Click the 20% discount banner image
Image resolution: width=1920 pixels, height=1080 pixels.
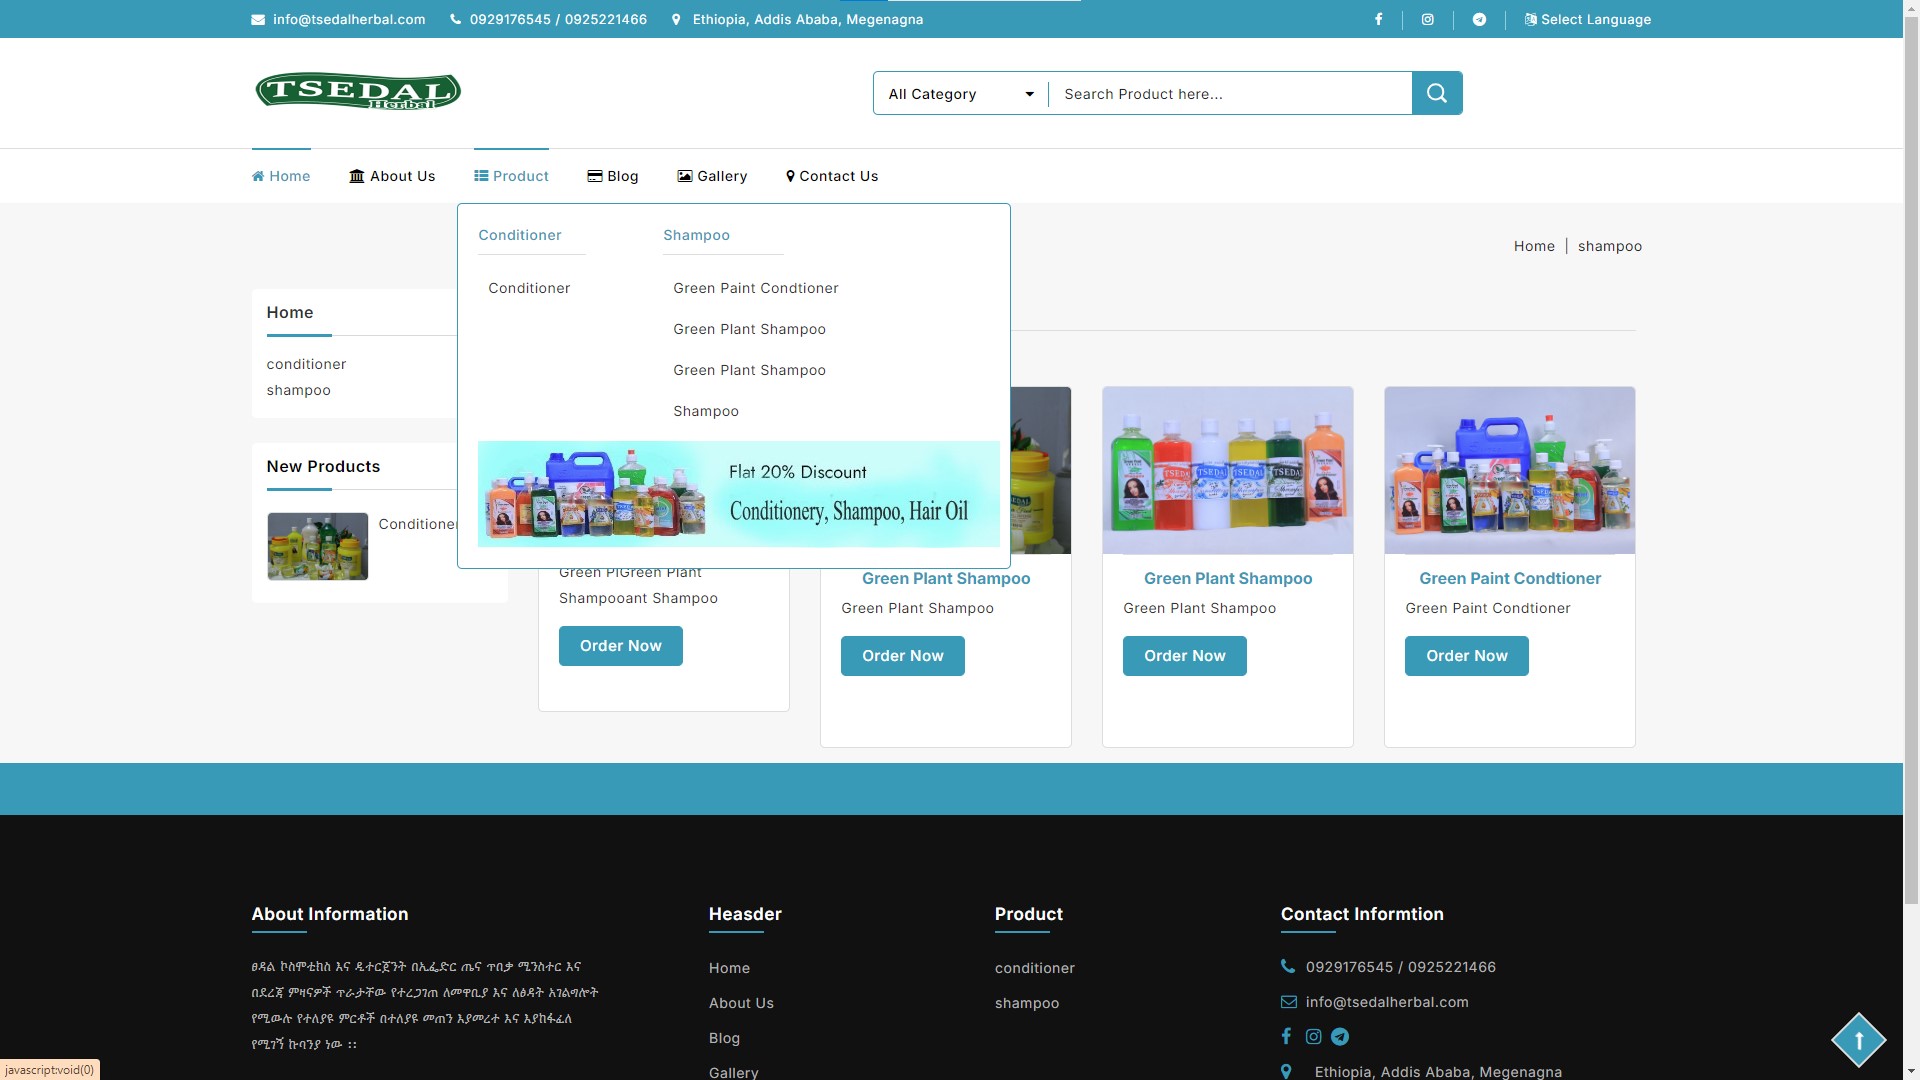click(x=738, y=494)
